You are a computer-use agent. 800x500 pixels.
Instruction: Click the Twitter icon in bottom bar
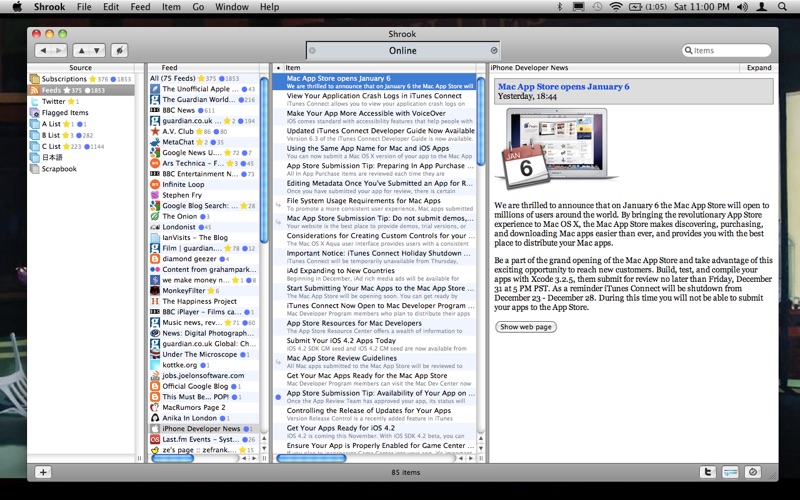tap(708, 472)
